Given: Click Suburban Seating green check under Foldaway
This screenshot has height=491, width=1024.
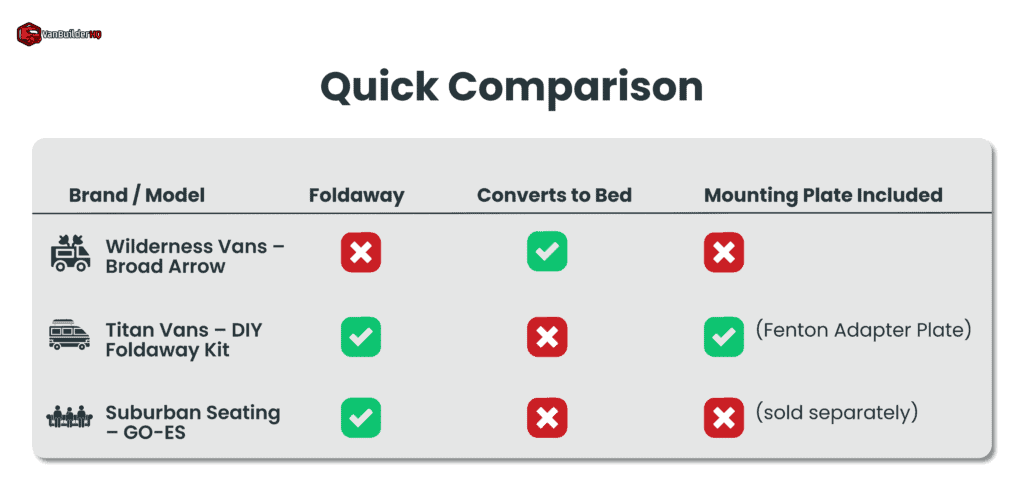Looking at the screenshot, I should [x=360, y=418].
